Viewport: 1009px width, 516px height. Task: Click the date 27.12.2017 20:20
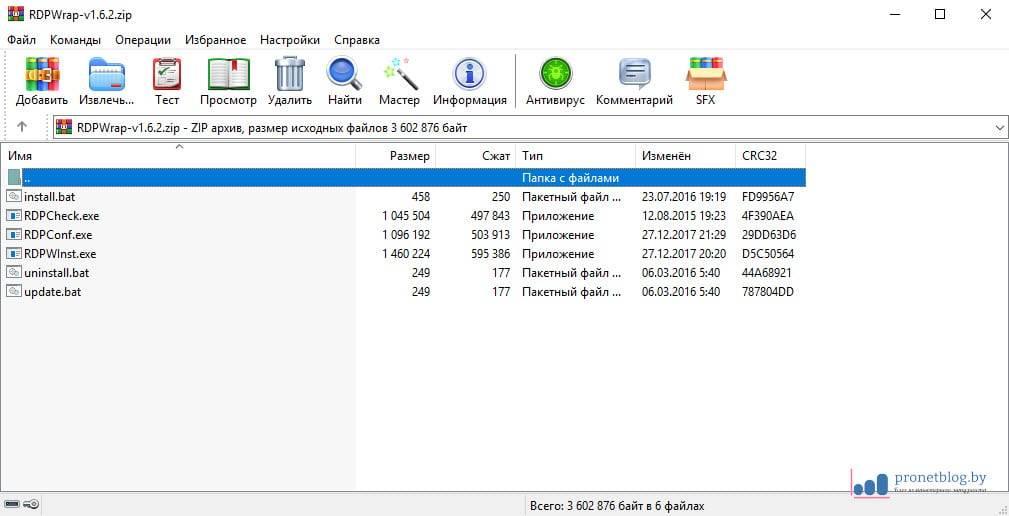[x=684, y=253]
